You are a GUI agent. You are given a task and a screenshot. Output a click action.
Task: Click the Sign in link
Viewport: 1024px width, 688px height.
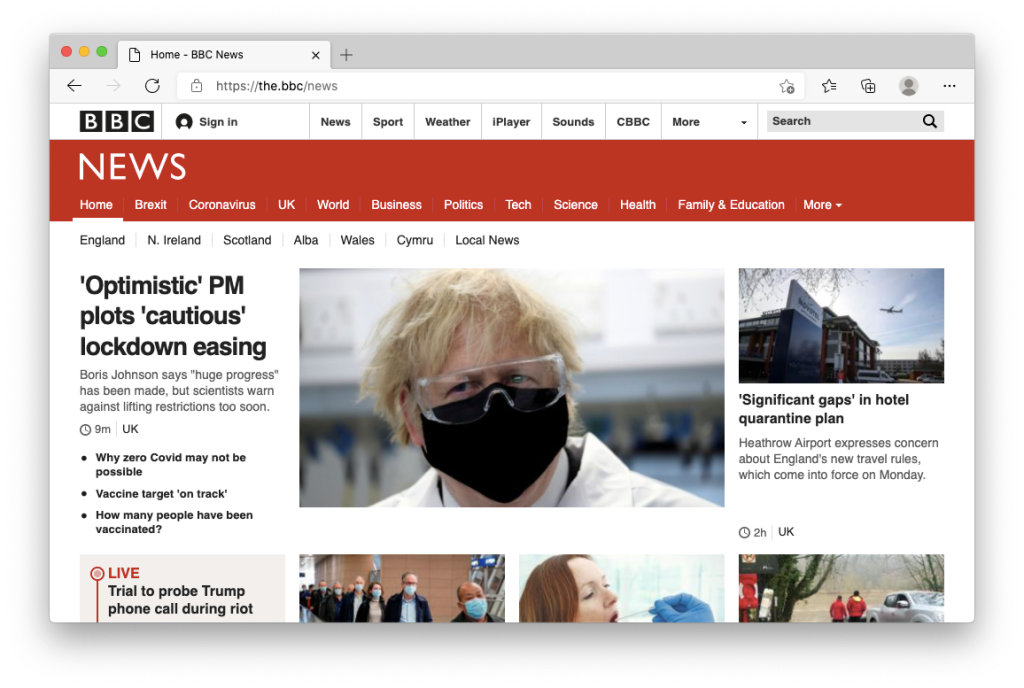pyautogui.click(x=207, y=122)
